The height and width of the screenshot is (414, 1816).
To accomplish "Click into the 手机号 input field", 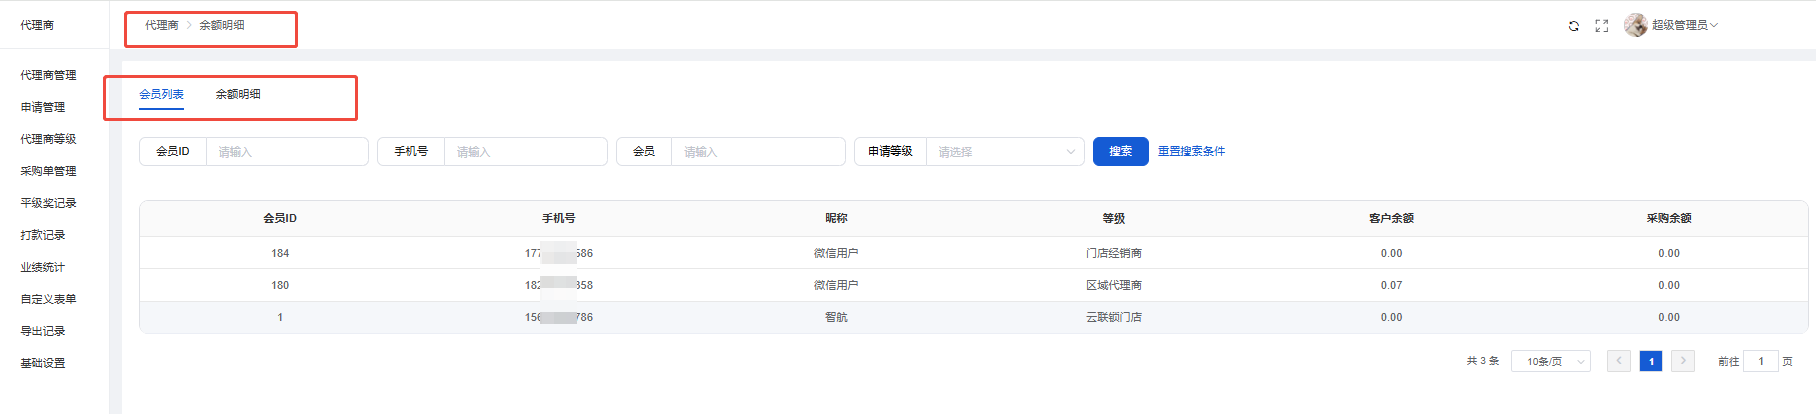I will pos(525,152).
